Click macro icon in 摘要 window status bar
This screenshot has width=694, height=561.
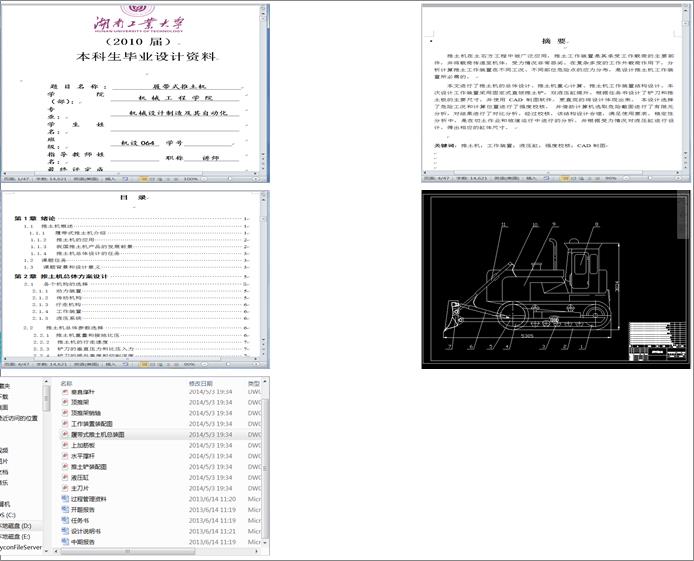click(546, 179)
